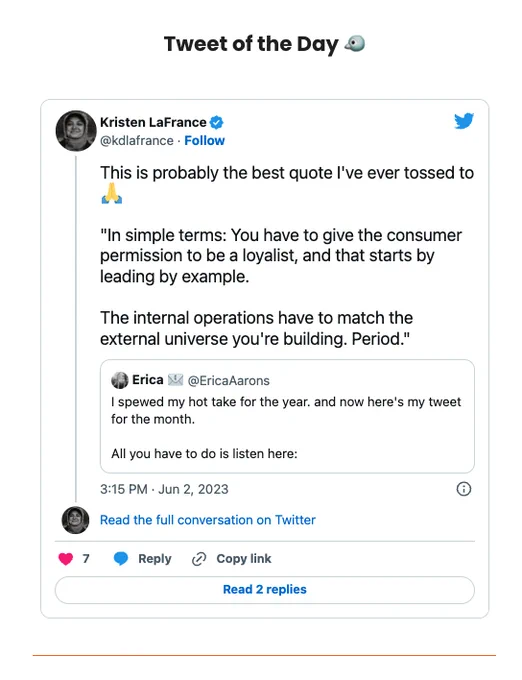Click the Twitter bird logo
Viewport: 522px width, 680px height.
[463, 121]
